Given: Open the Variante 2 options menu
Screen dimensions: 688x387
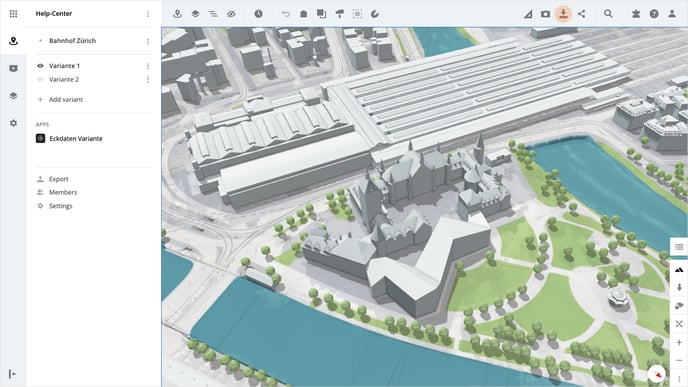Looking at the screenshot, I should tap(148, 79).
